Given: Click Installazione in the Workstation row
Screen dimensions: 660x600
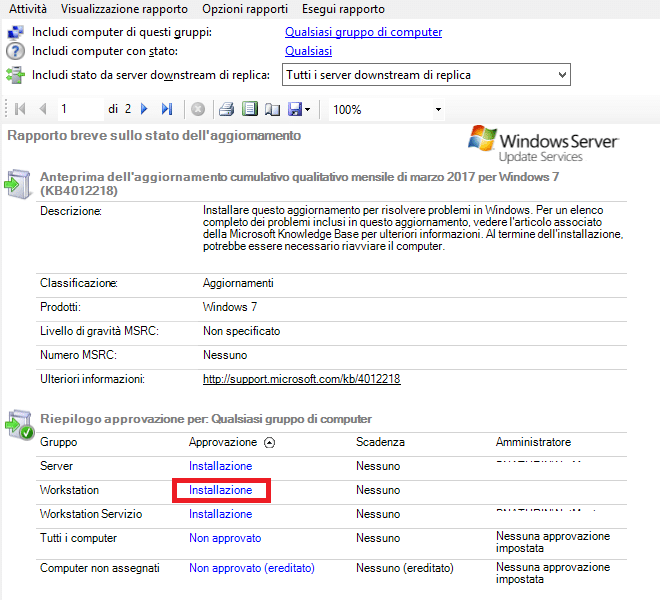Looking at the screenshot, I should pyautogui.click(x=221, y=490).
